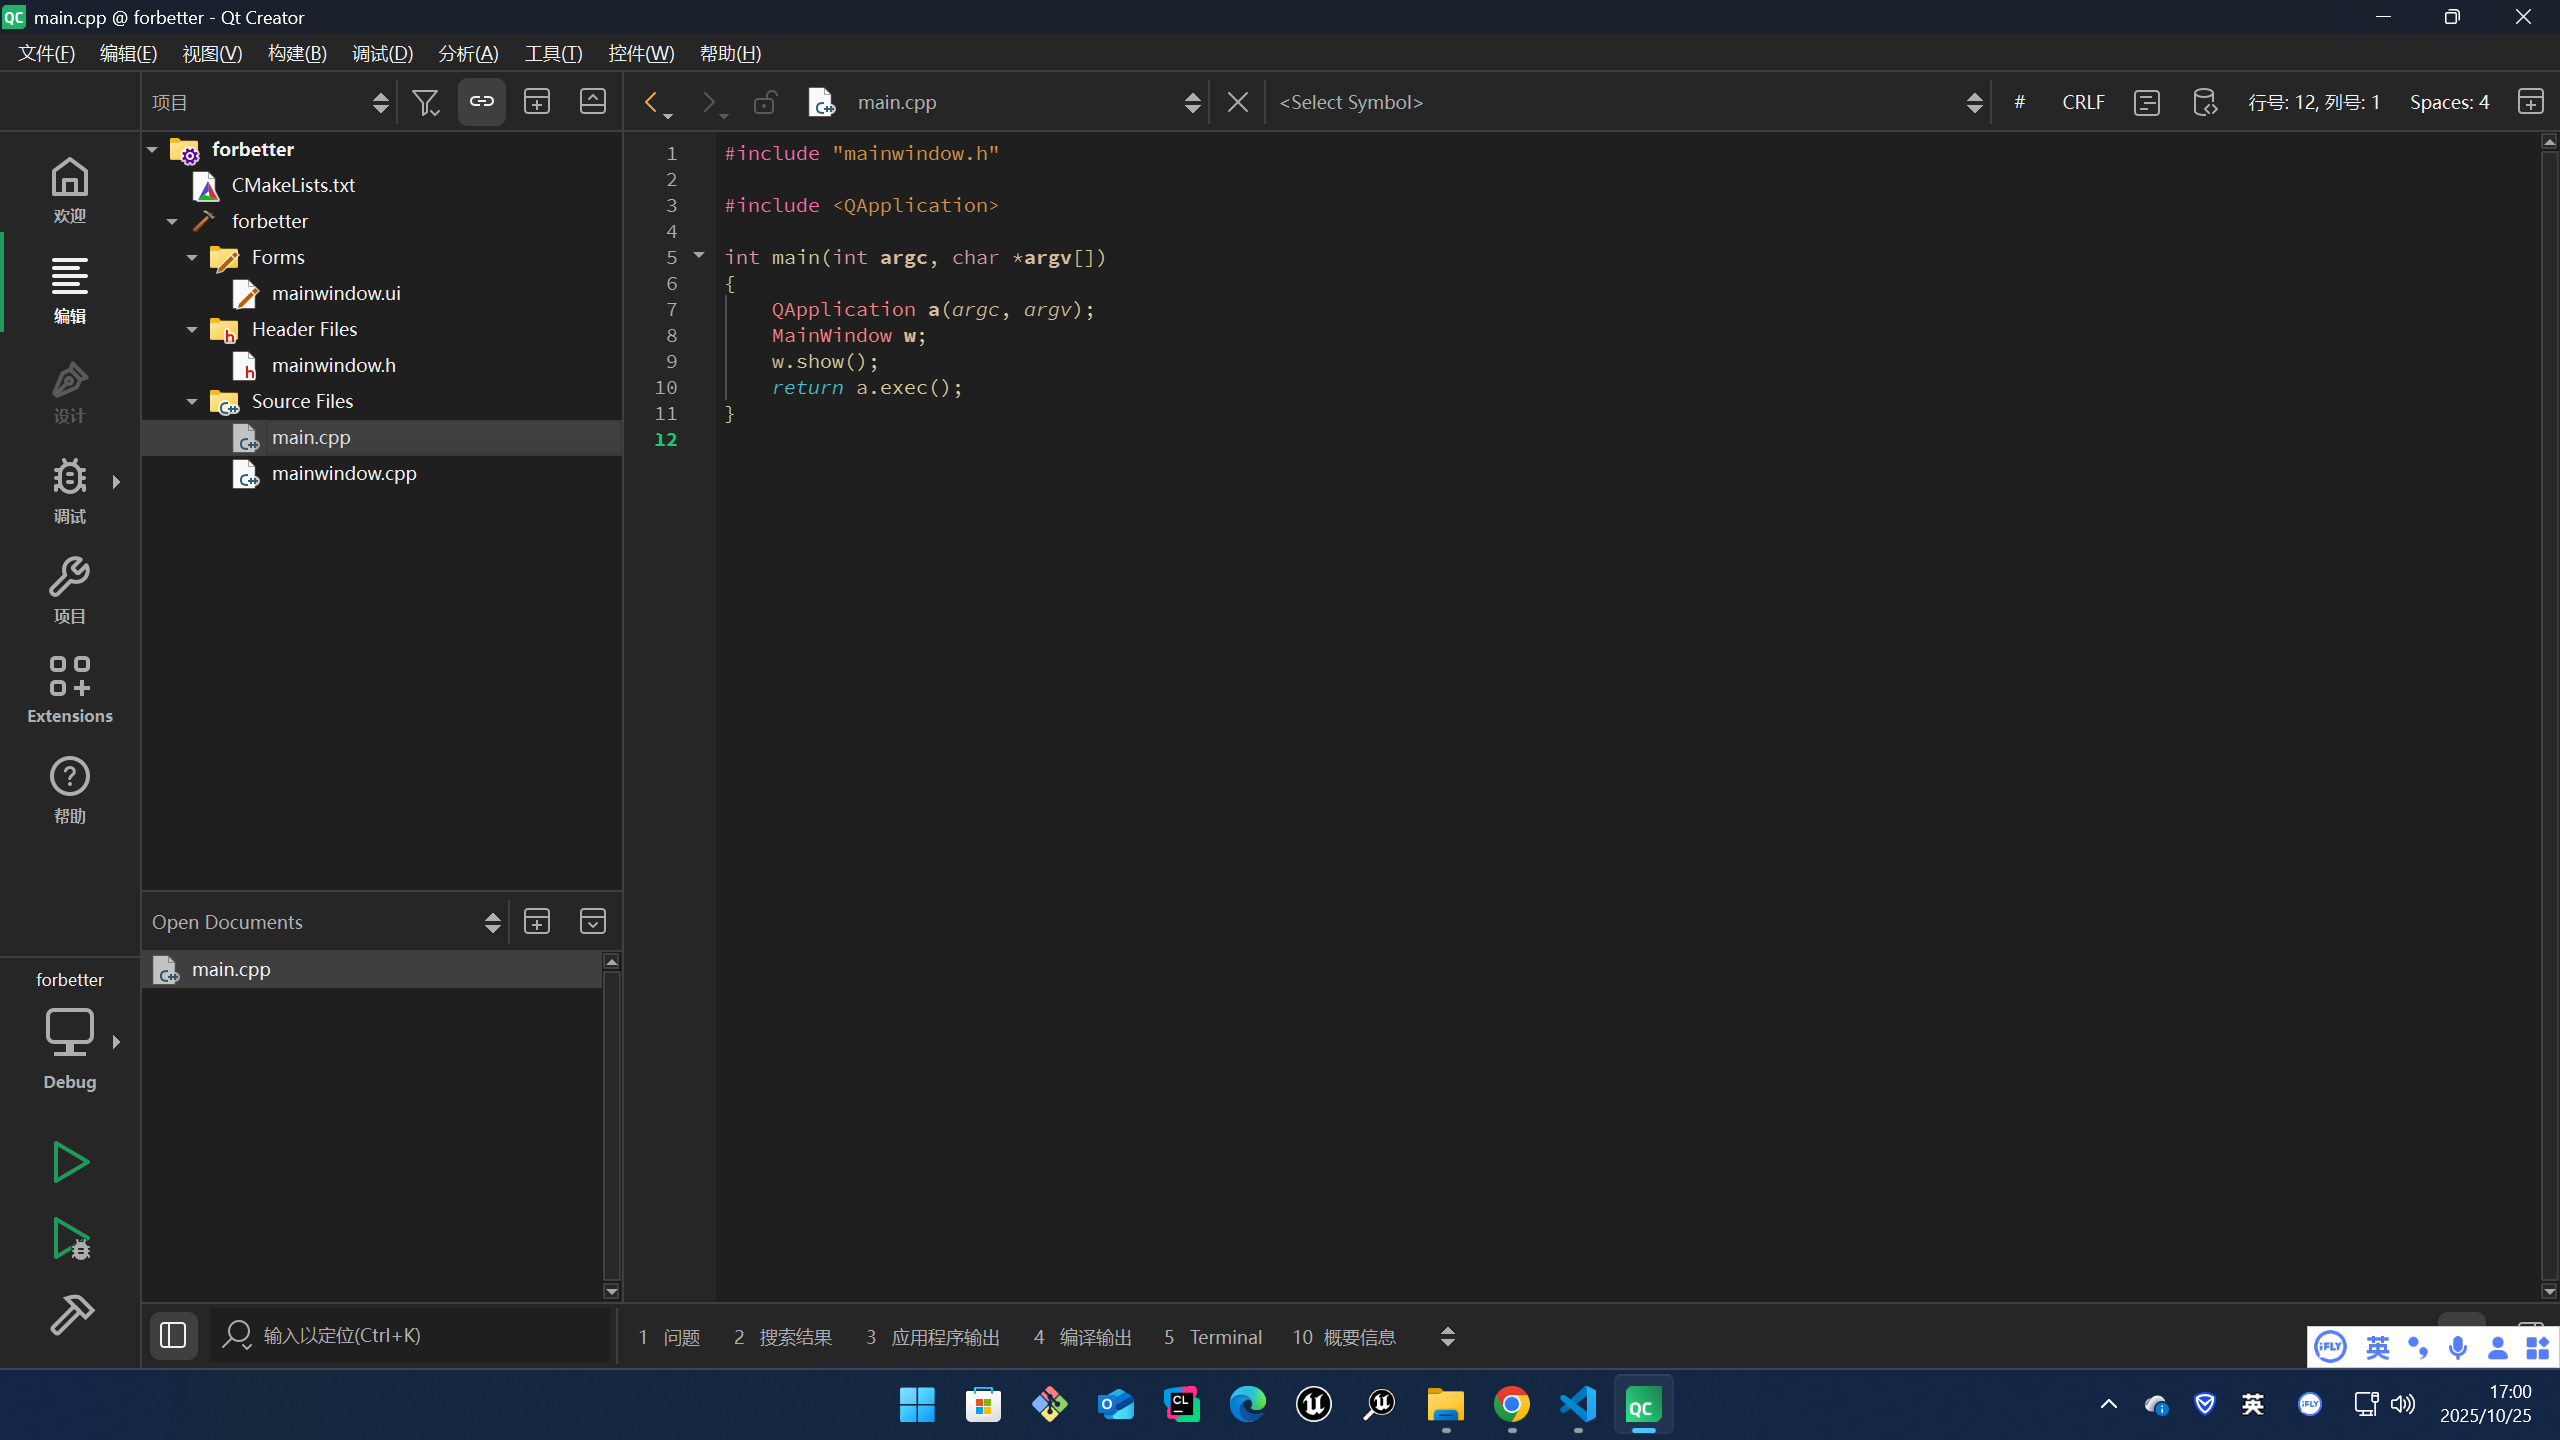Screen dimensions: 2560x1440
Task: Collapse the Source Files folder
Action: click(x=192, y=402)
